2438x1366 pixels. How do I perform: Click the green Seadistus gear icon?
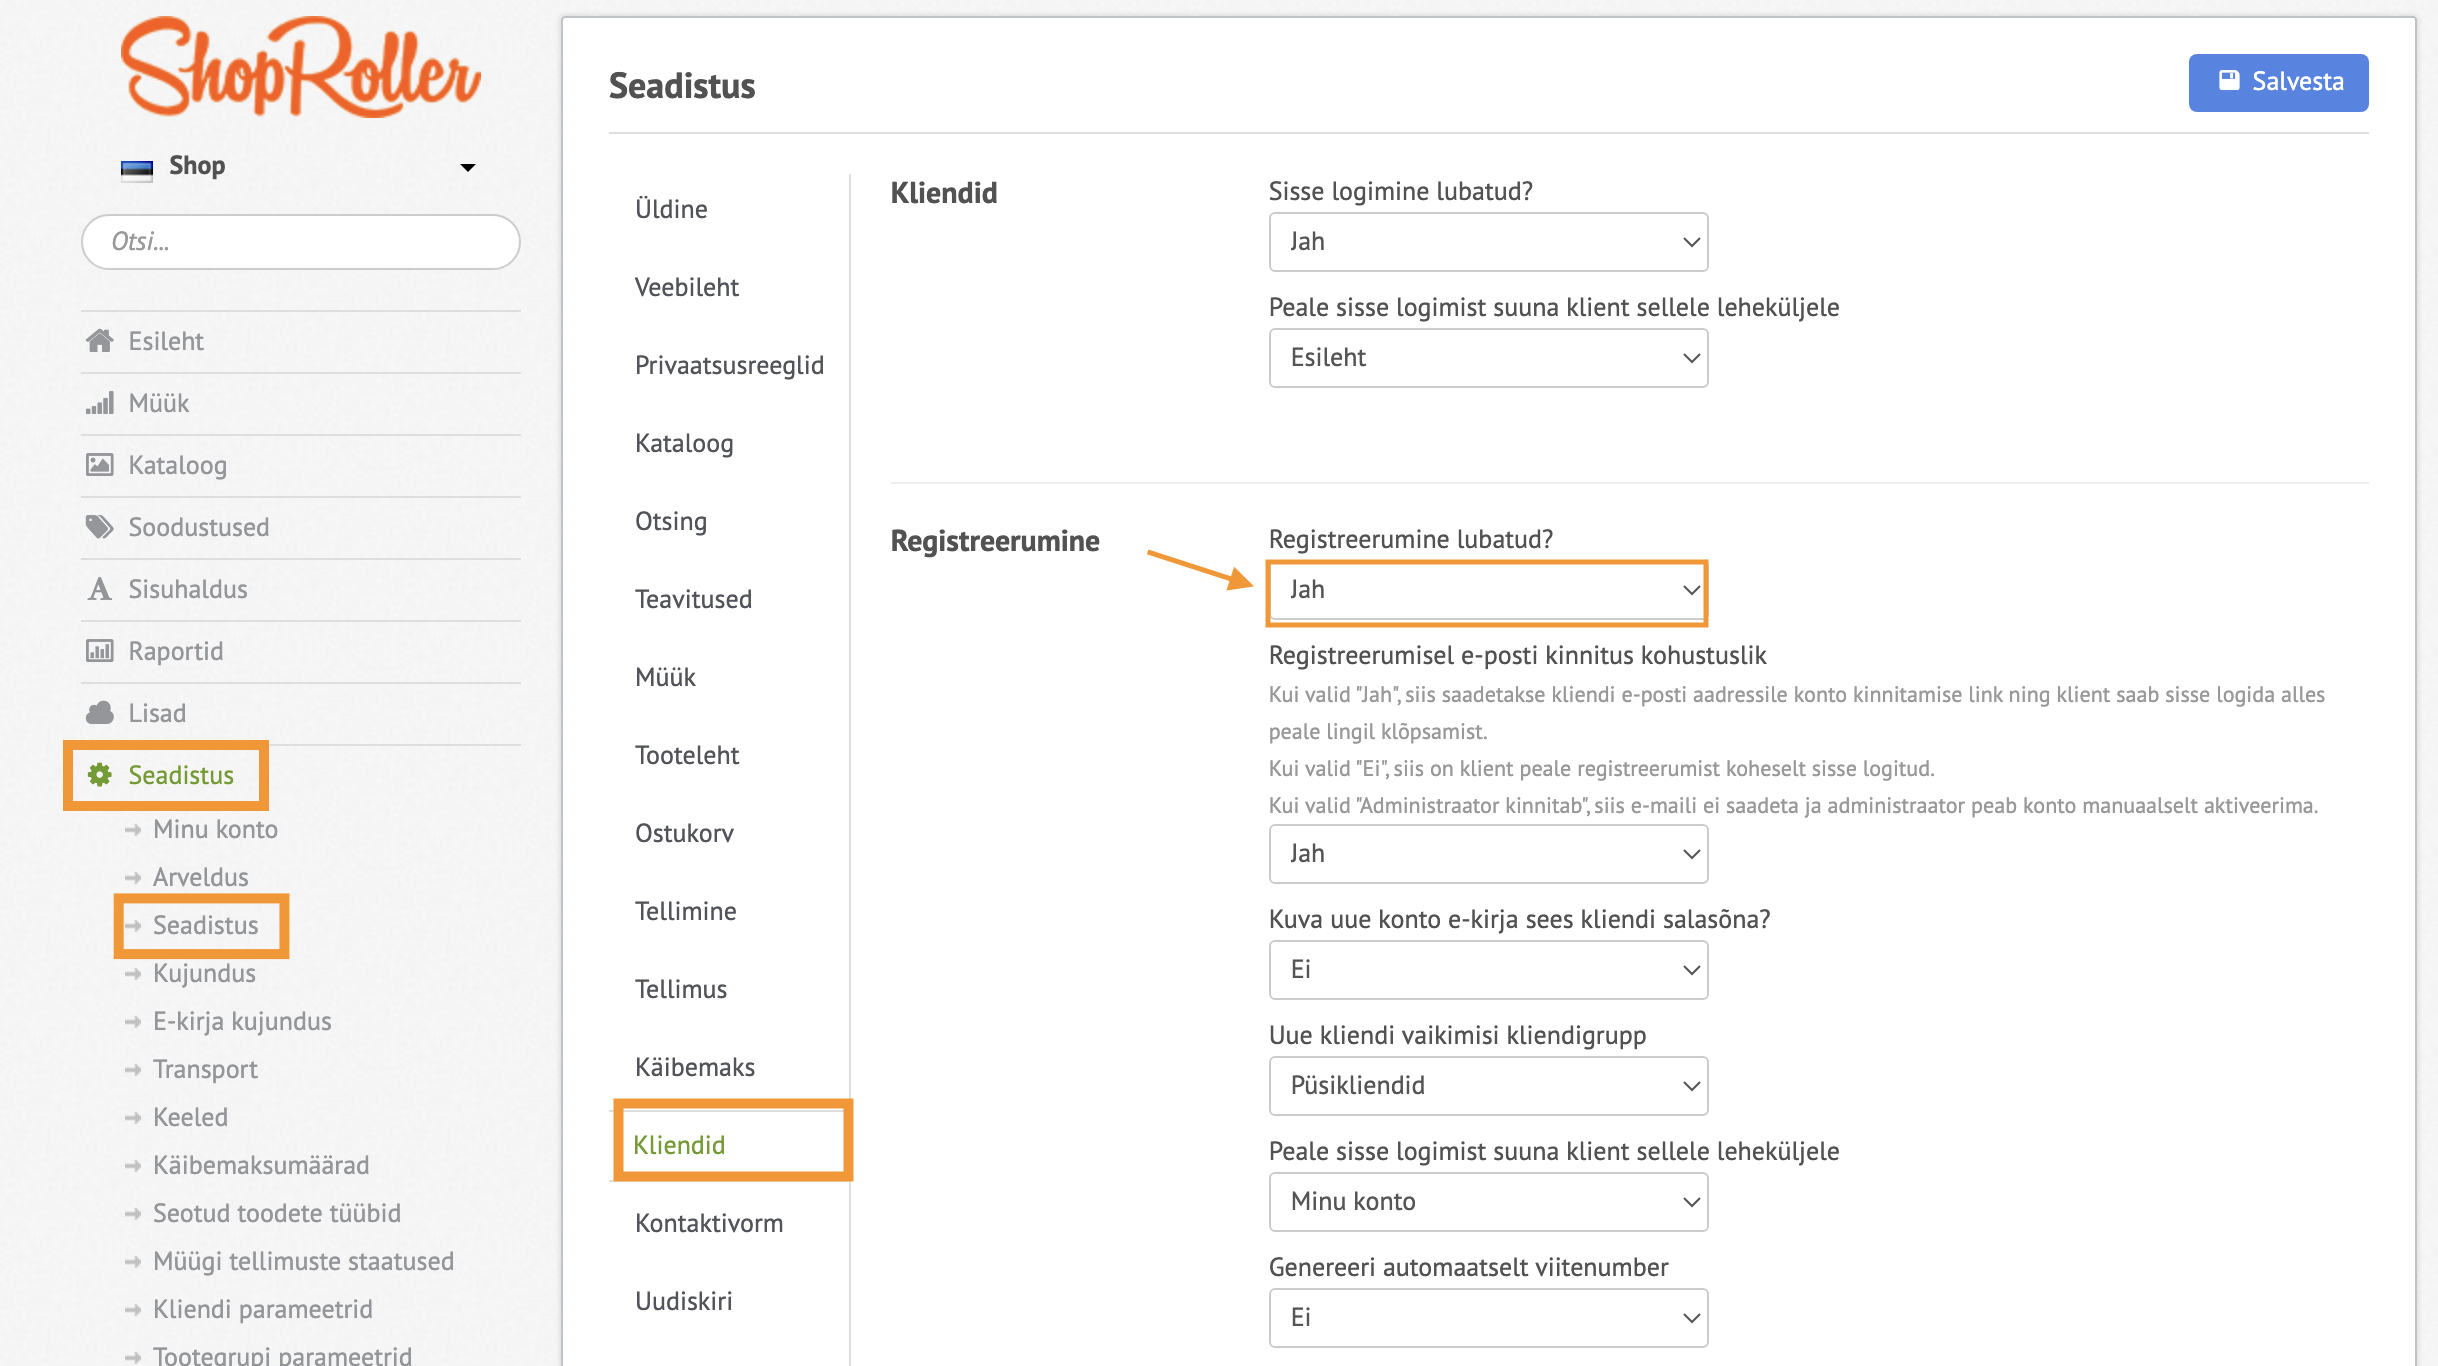point(99,775)
